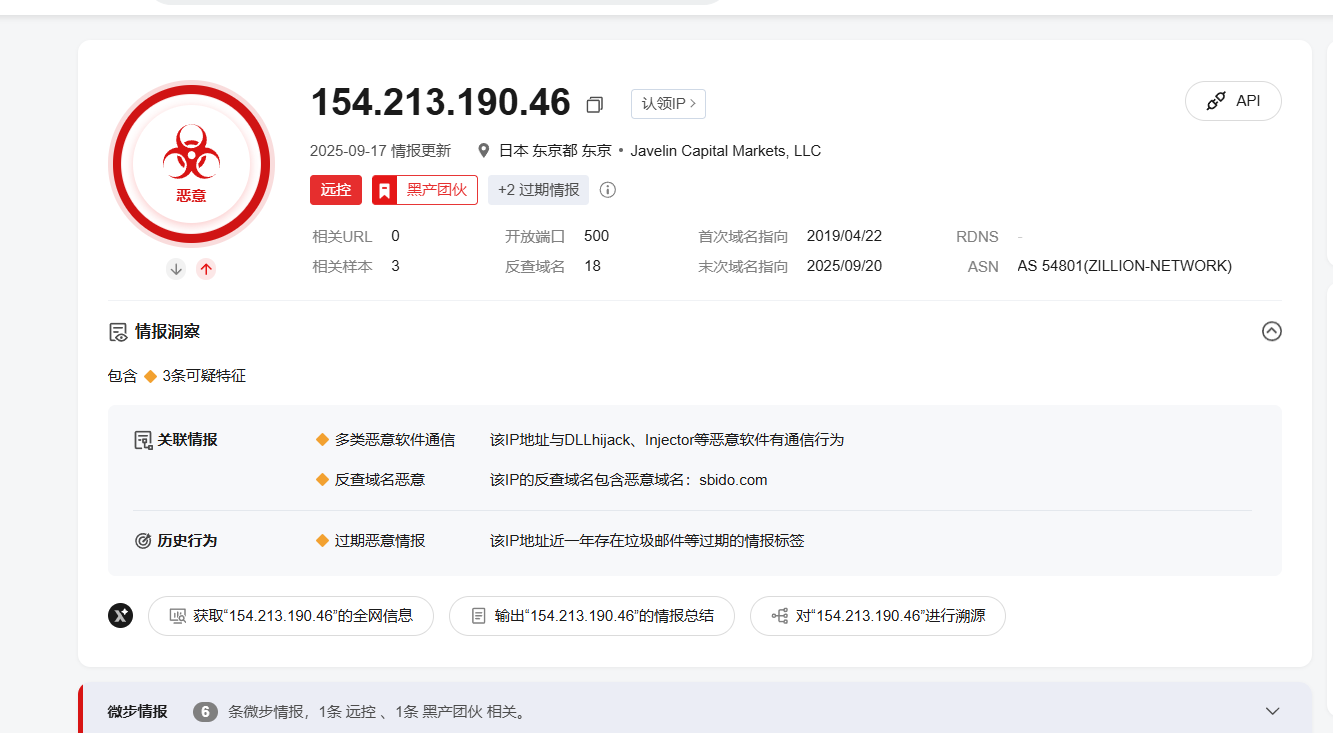Screen dimensions: 1333x733
Task: Click 输出情报总结 suggestion button
Action: [x=592, y=616]
